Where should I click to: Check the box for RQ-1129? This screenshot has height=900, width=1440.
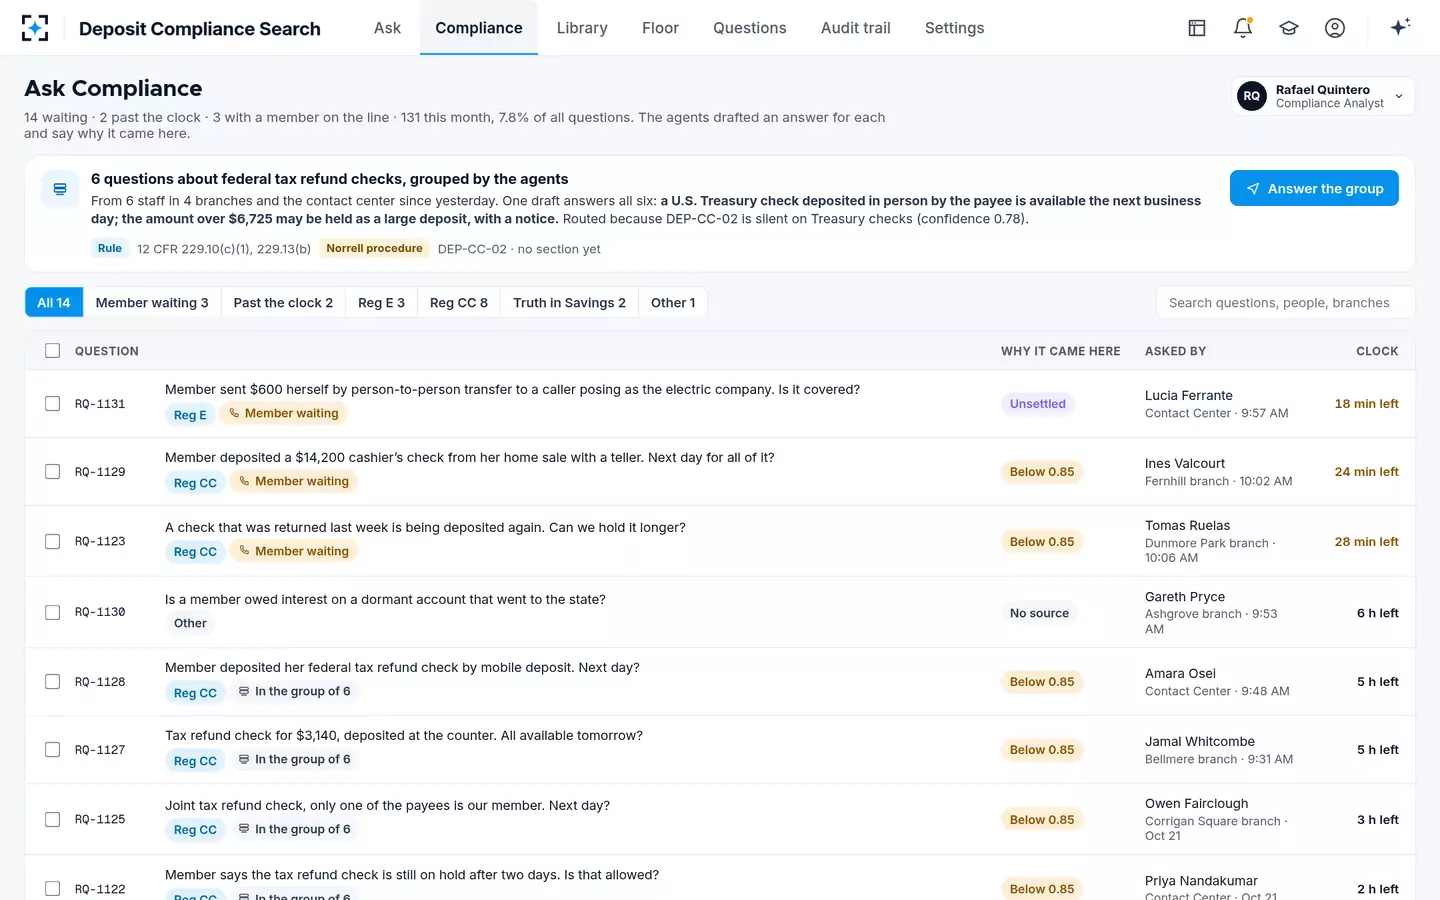tap(53, 472)
